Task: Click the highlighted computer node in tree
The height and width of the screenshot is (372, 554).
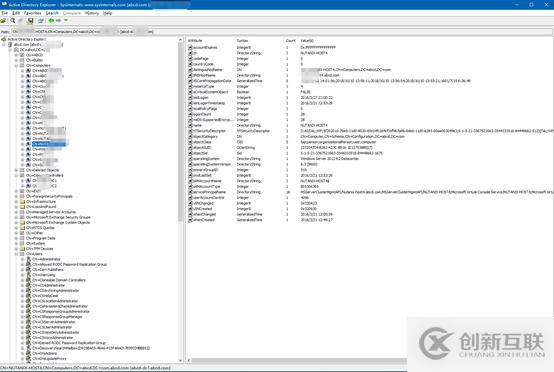Action: click(x=49, y=144)
